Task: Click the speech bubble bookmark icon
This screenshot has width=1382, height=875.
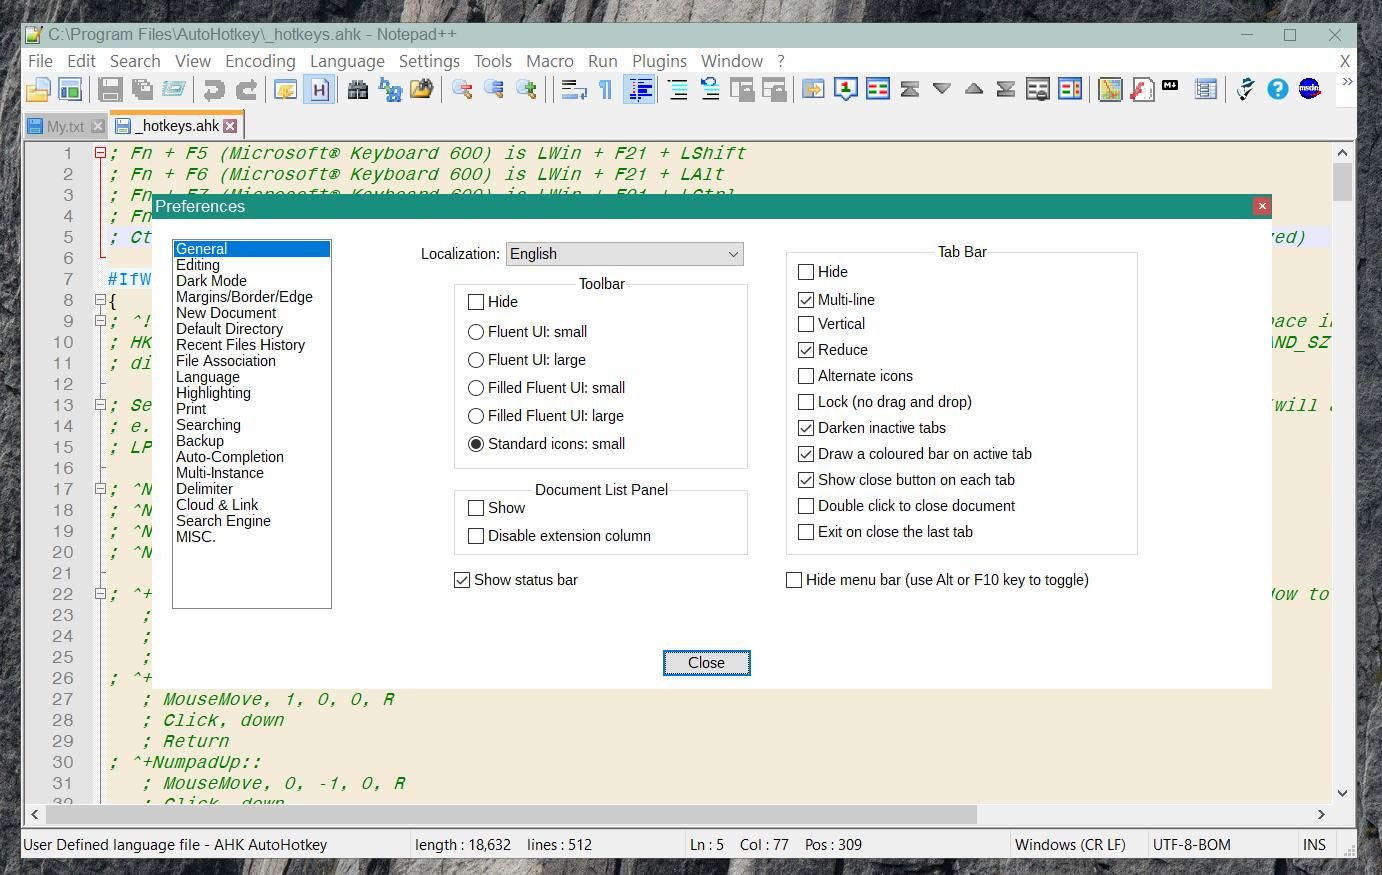Action: [x=845, y=90]
